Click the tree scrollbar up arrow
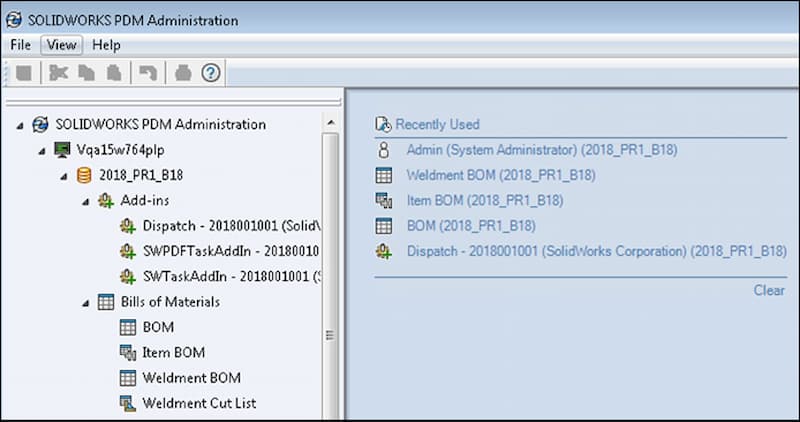Viewport: 800px width, 422px height. (x=331, y=122)
